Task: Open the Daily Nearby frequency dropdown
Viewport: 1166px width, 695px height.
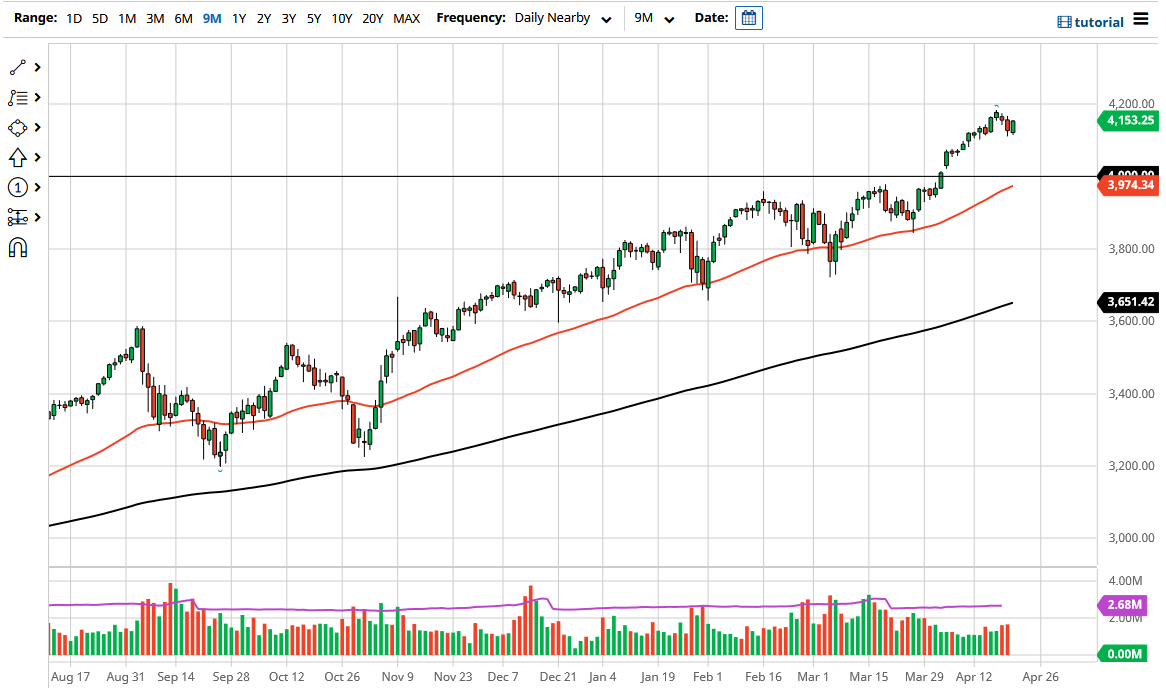Action: pos(565,18)
